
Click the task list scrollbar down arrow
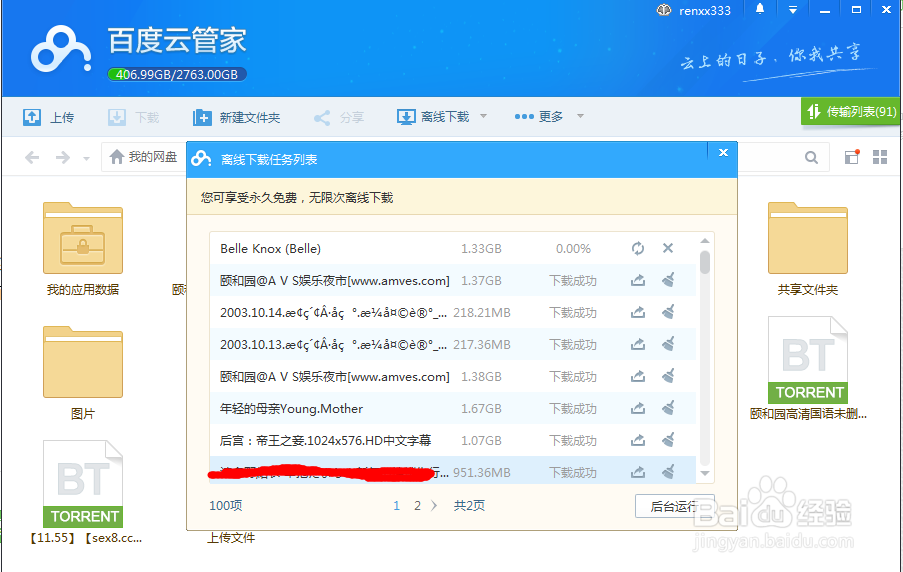pyautogui.click(x=705, y=473)
